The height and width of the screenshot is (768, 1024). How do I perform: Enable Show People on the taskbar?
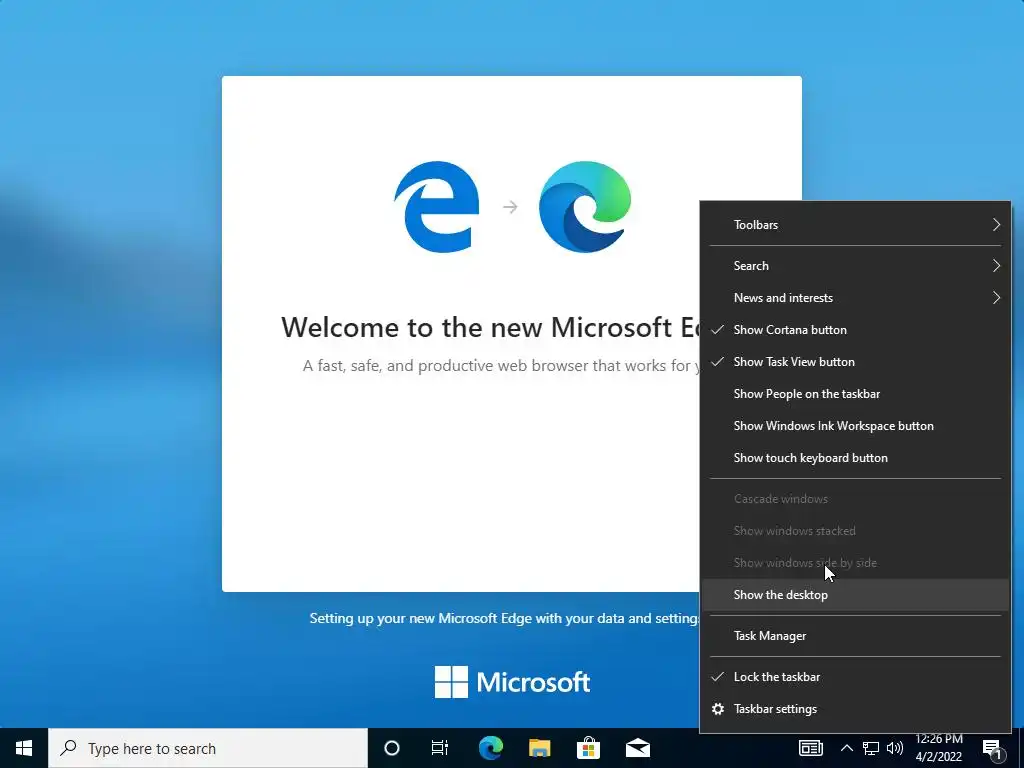[x=855, y=394]
